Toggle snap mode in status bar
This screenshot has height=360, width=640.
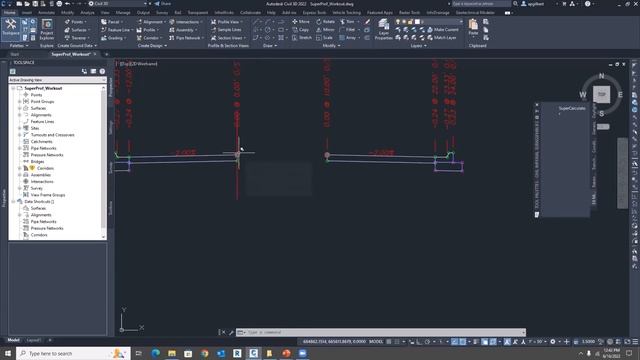tap(397, 342)
